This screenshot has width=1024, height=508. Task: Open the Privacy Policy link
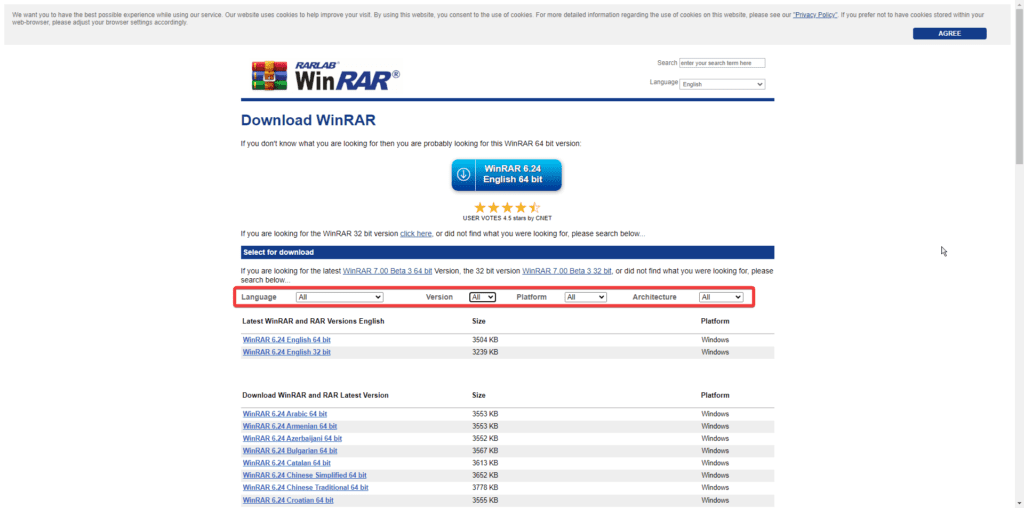click(x=814, y=15)
